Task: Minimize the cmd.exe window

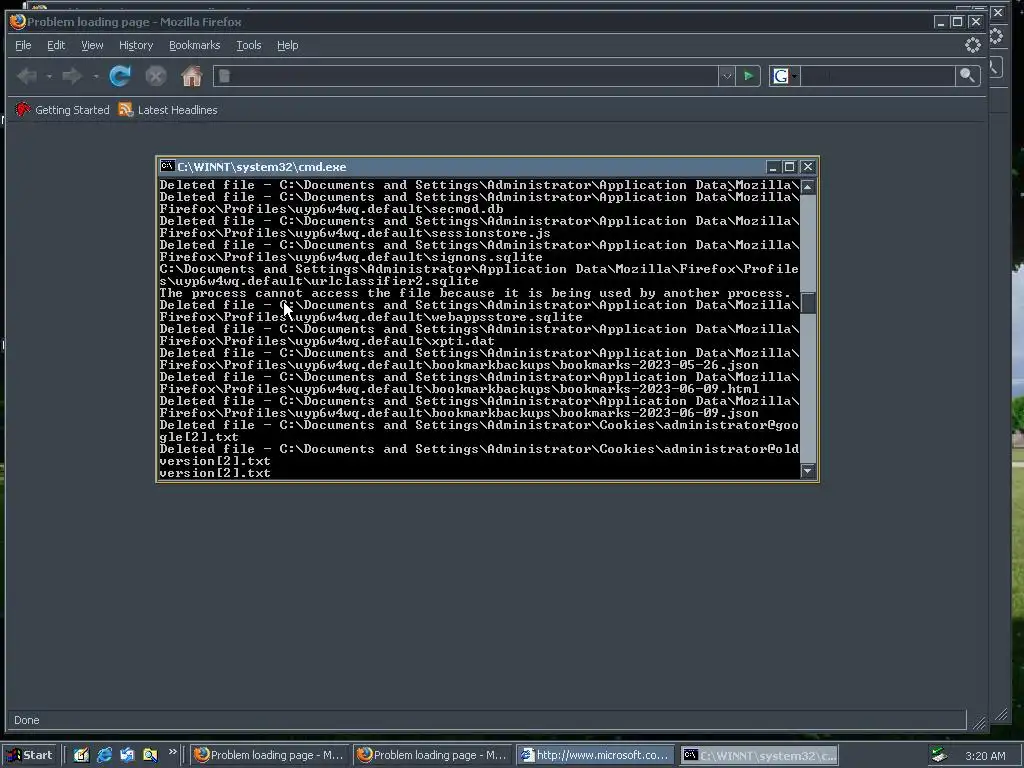Action: pos(773,167)
